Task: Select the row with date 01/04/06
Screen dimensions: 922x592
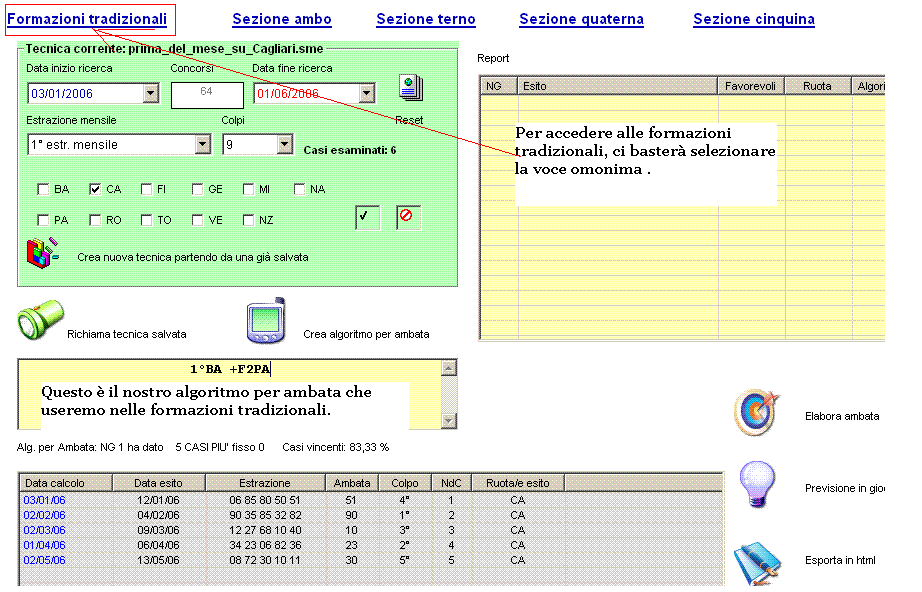Action: pyautogui.click(x=370, y=545)
